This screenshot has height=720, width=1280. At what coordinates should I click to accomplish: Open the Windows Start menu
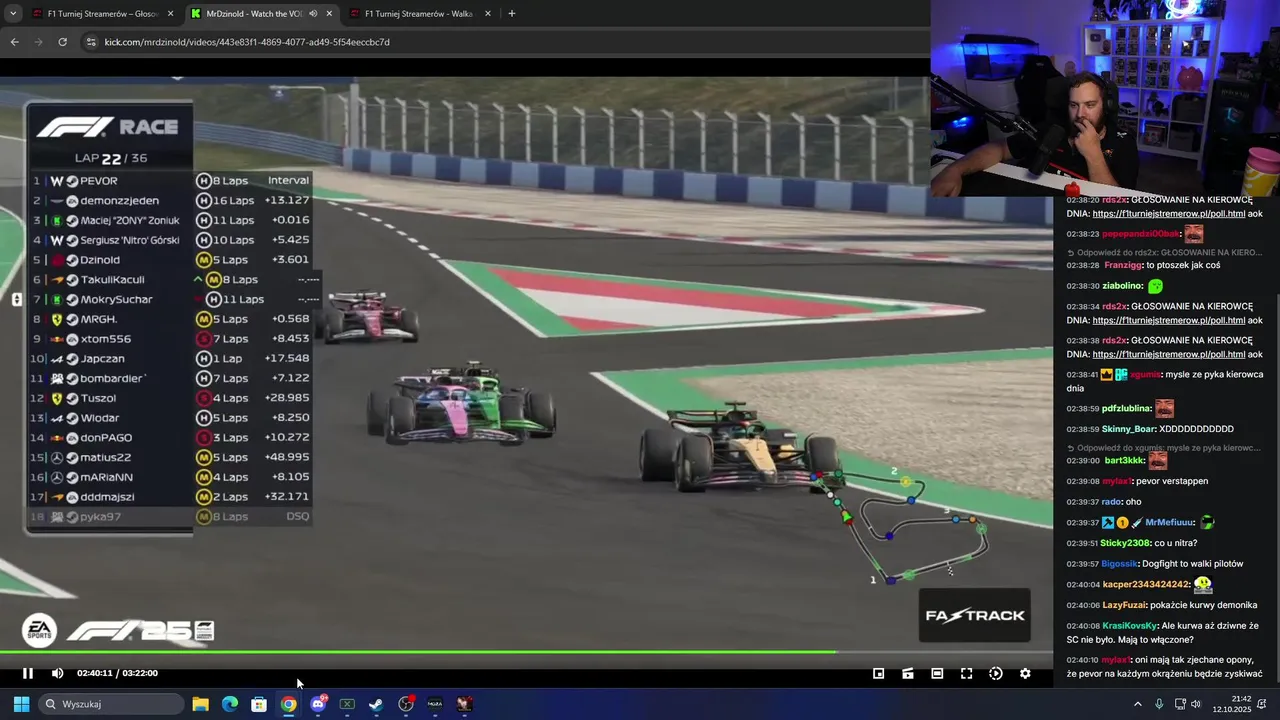(x=21, y=704)
